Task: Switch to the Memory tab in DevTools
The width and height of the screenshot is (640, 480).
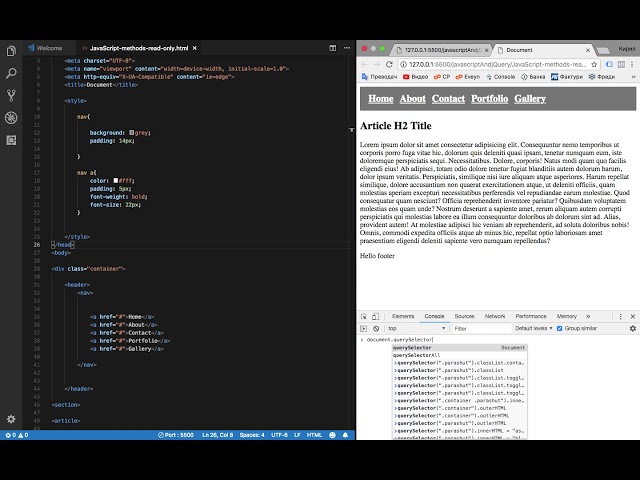Action: 567,317
